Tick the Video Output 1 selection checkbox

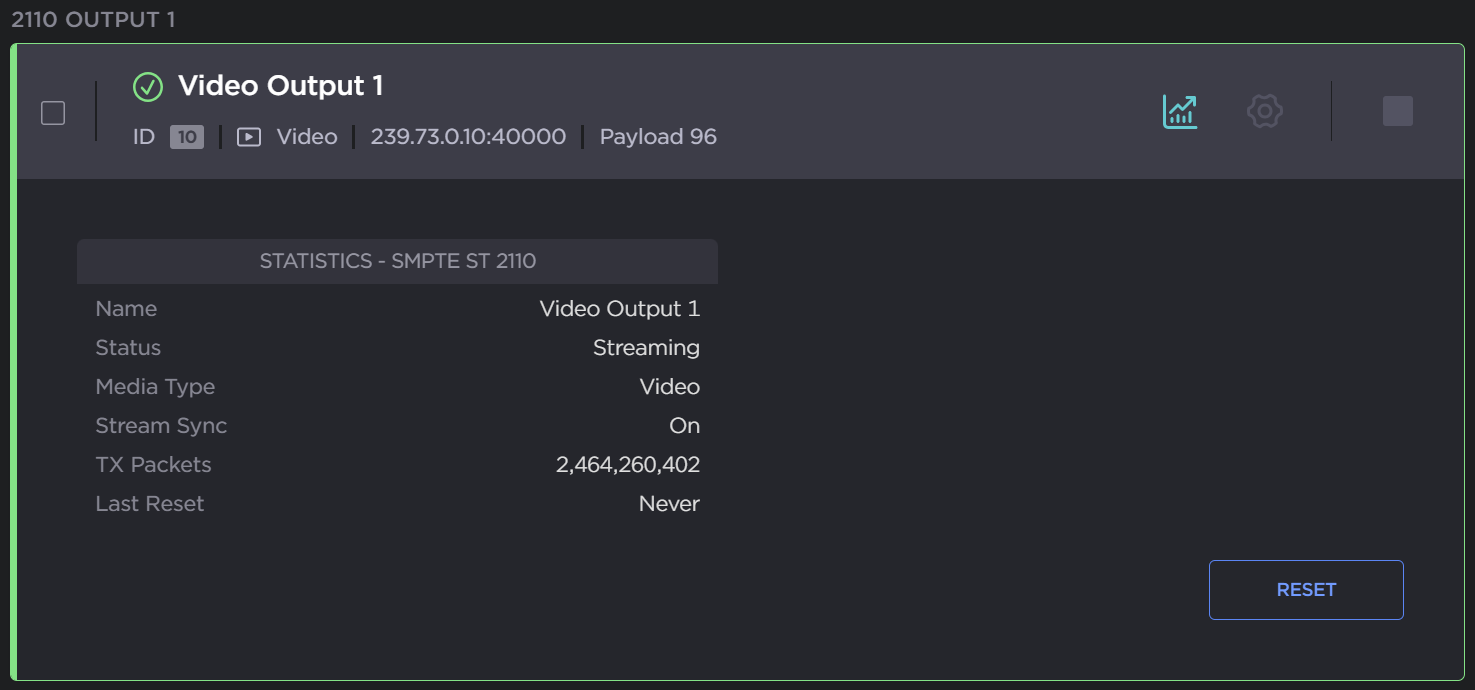coord(53,113)
